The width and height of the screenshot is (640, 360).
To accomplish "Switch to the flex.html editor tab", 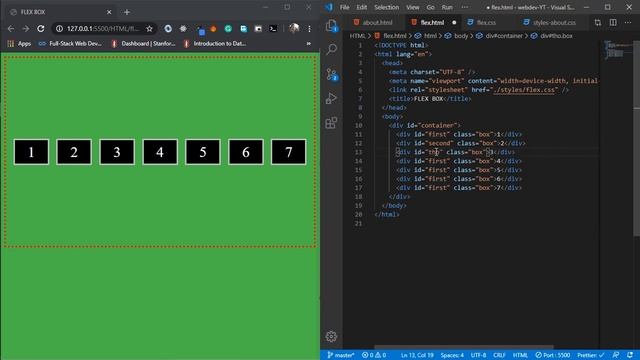I will [433, 22].
